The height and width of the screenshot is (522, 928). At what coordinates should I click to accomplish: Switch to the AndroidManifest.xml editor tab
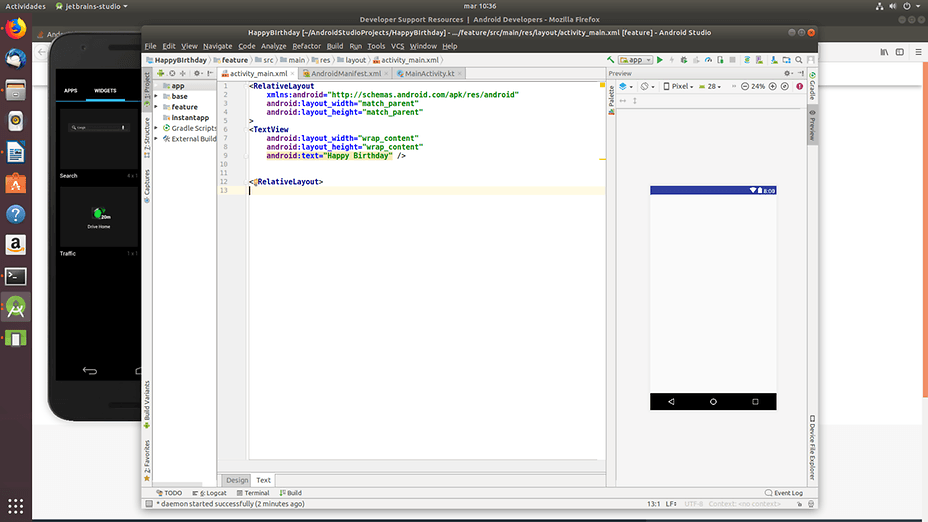pos(346,73)
